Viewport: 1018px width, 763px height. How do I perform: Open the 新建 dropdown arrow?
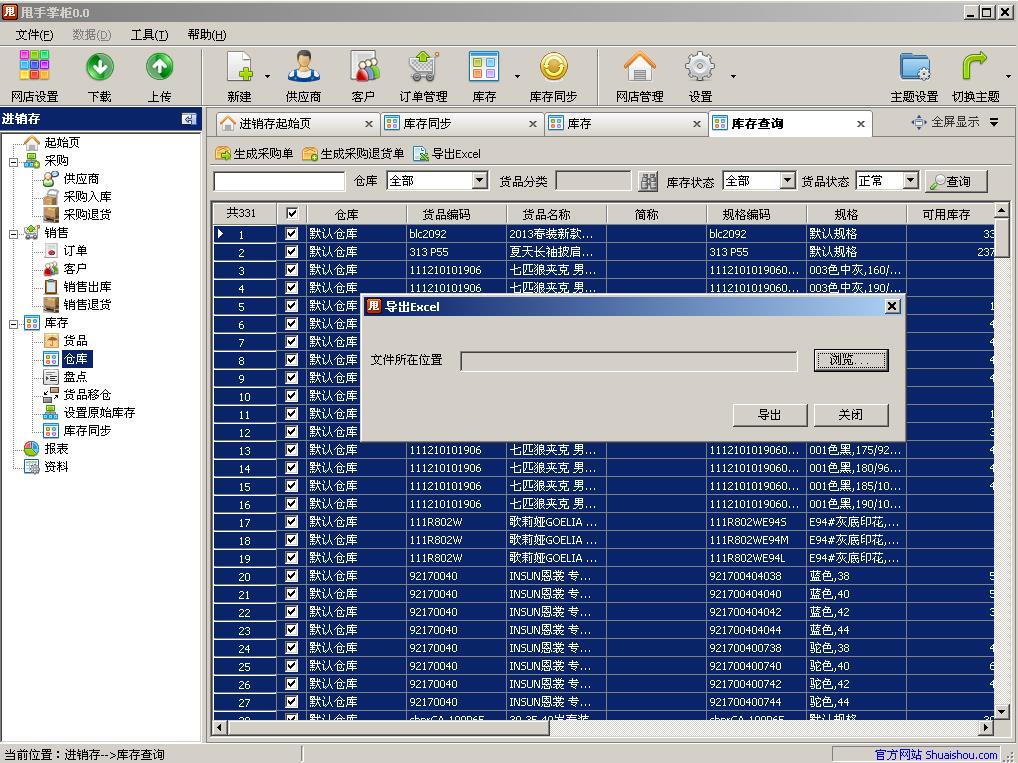point(267,77)
